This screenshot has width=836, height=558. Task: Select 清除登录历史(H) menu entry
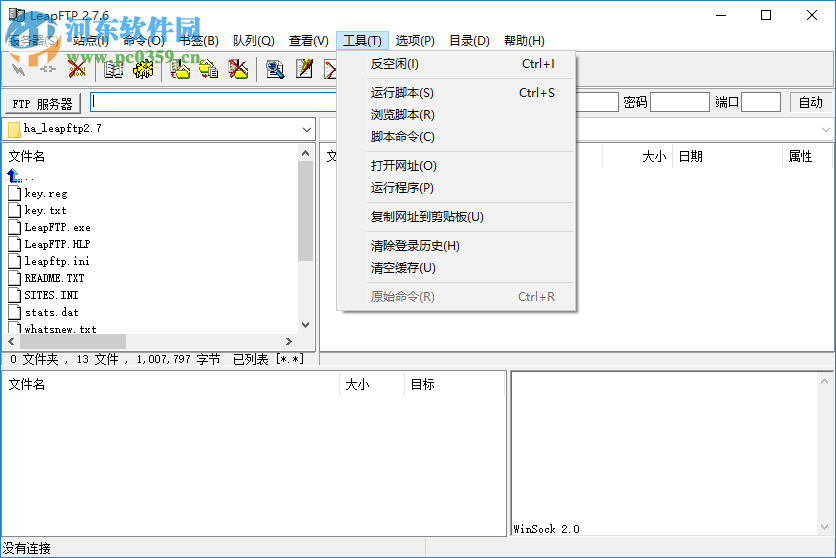tap(456, 246)
